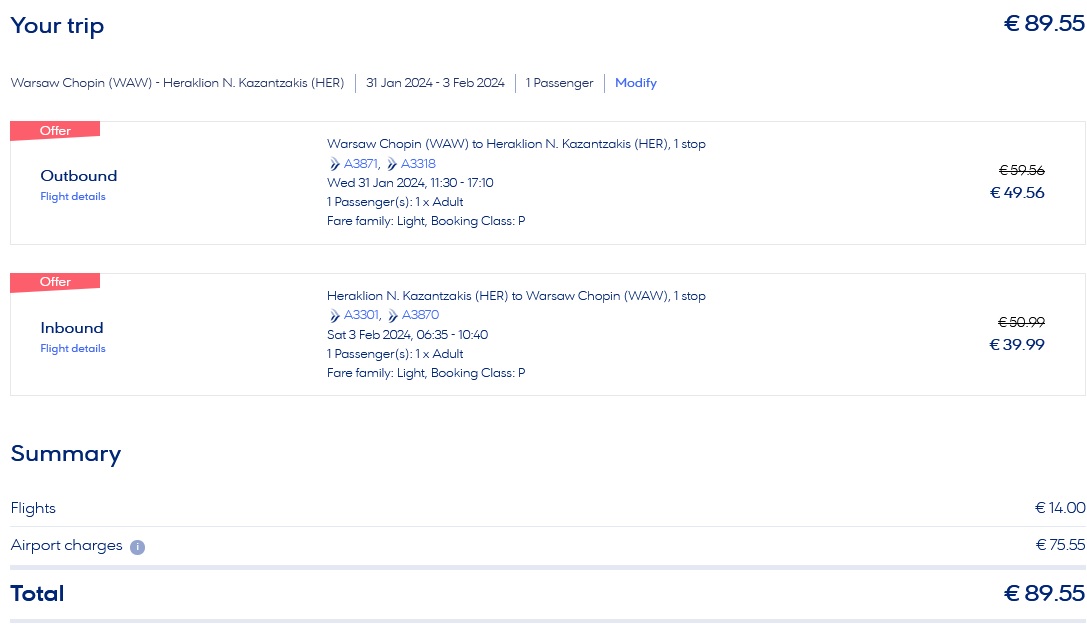Open flight A3318 link
This screenshot has width=1087, height=628.
418,164
